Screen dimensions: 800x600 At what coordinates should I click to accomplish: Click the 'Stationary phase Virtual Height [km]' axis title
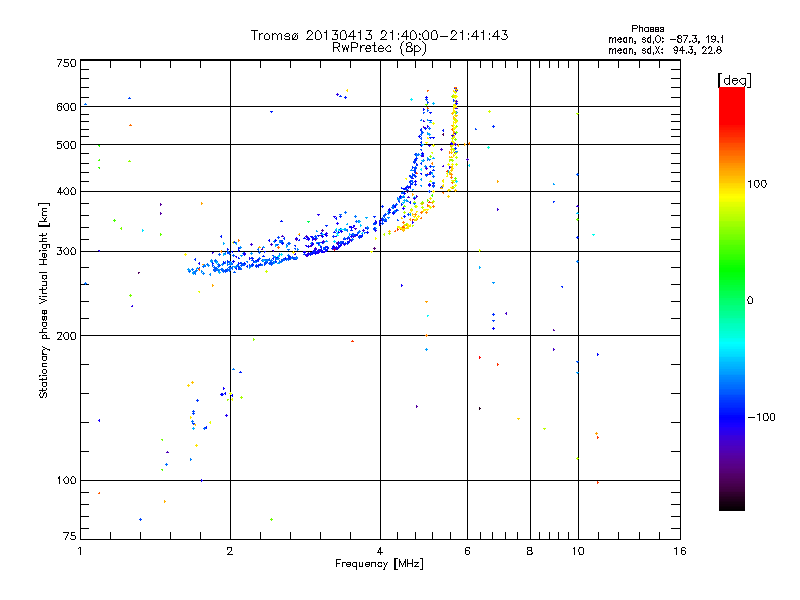[43, 301]
